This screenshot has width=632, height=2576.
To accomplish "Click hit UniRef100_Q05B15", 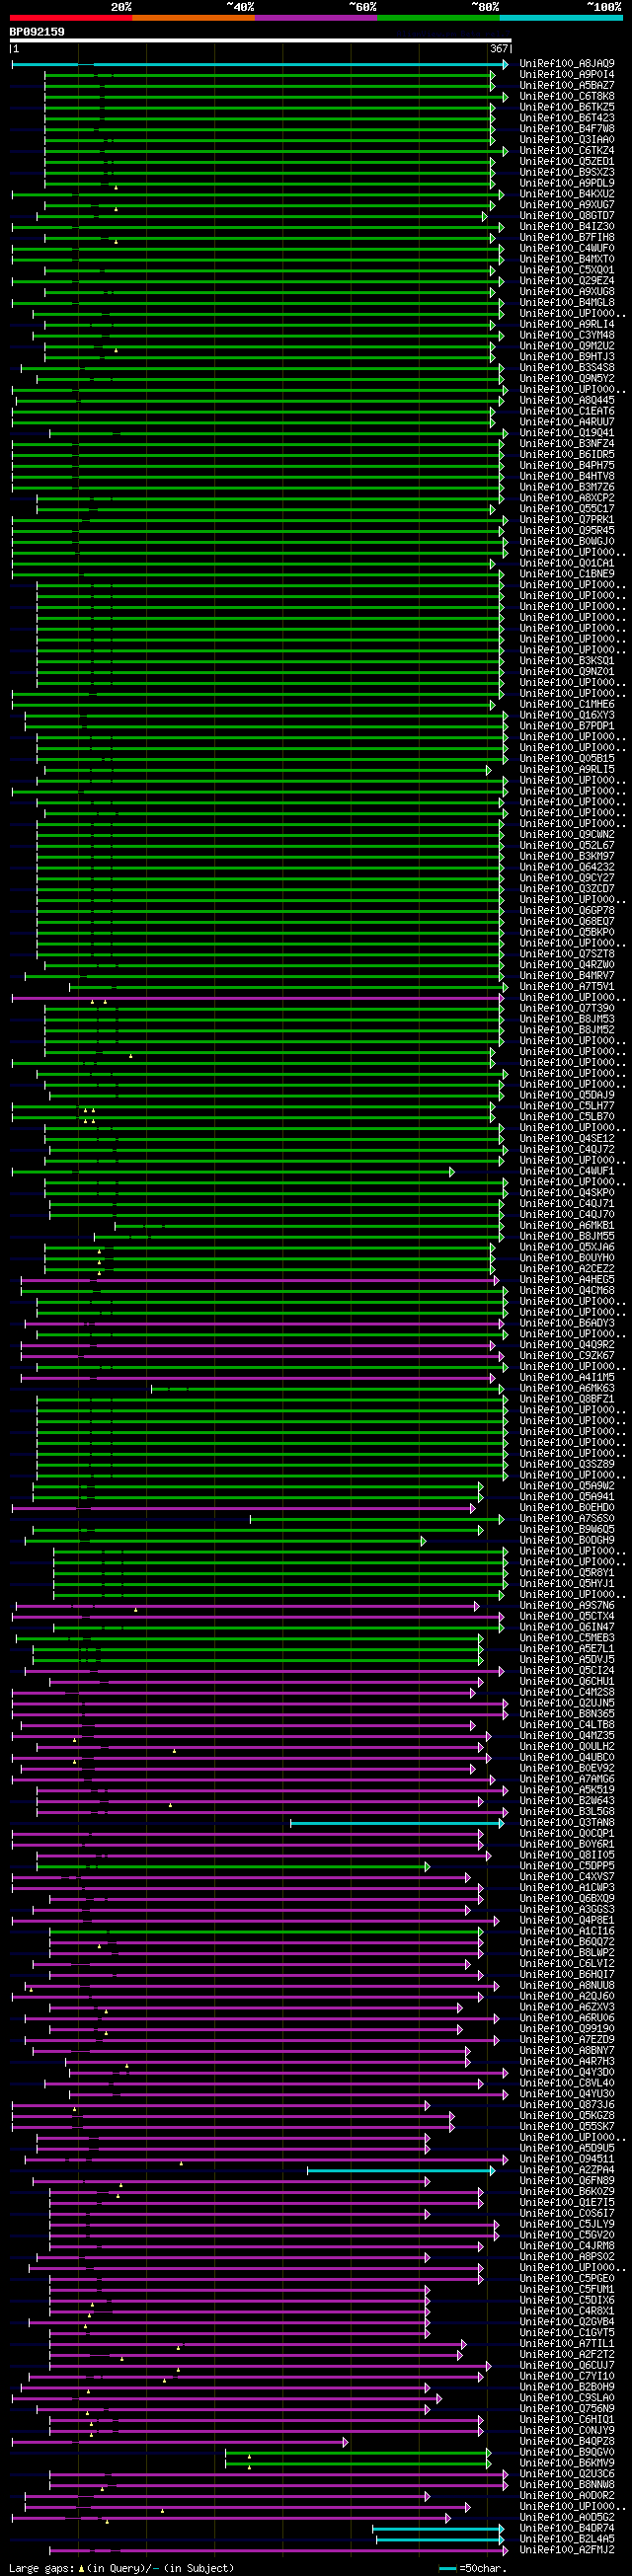I will tap(567, 759).
